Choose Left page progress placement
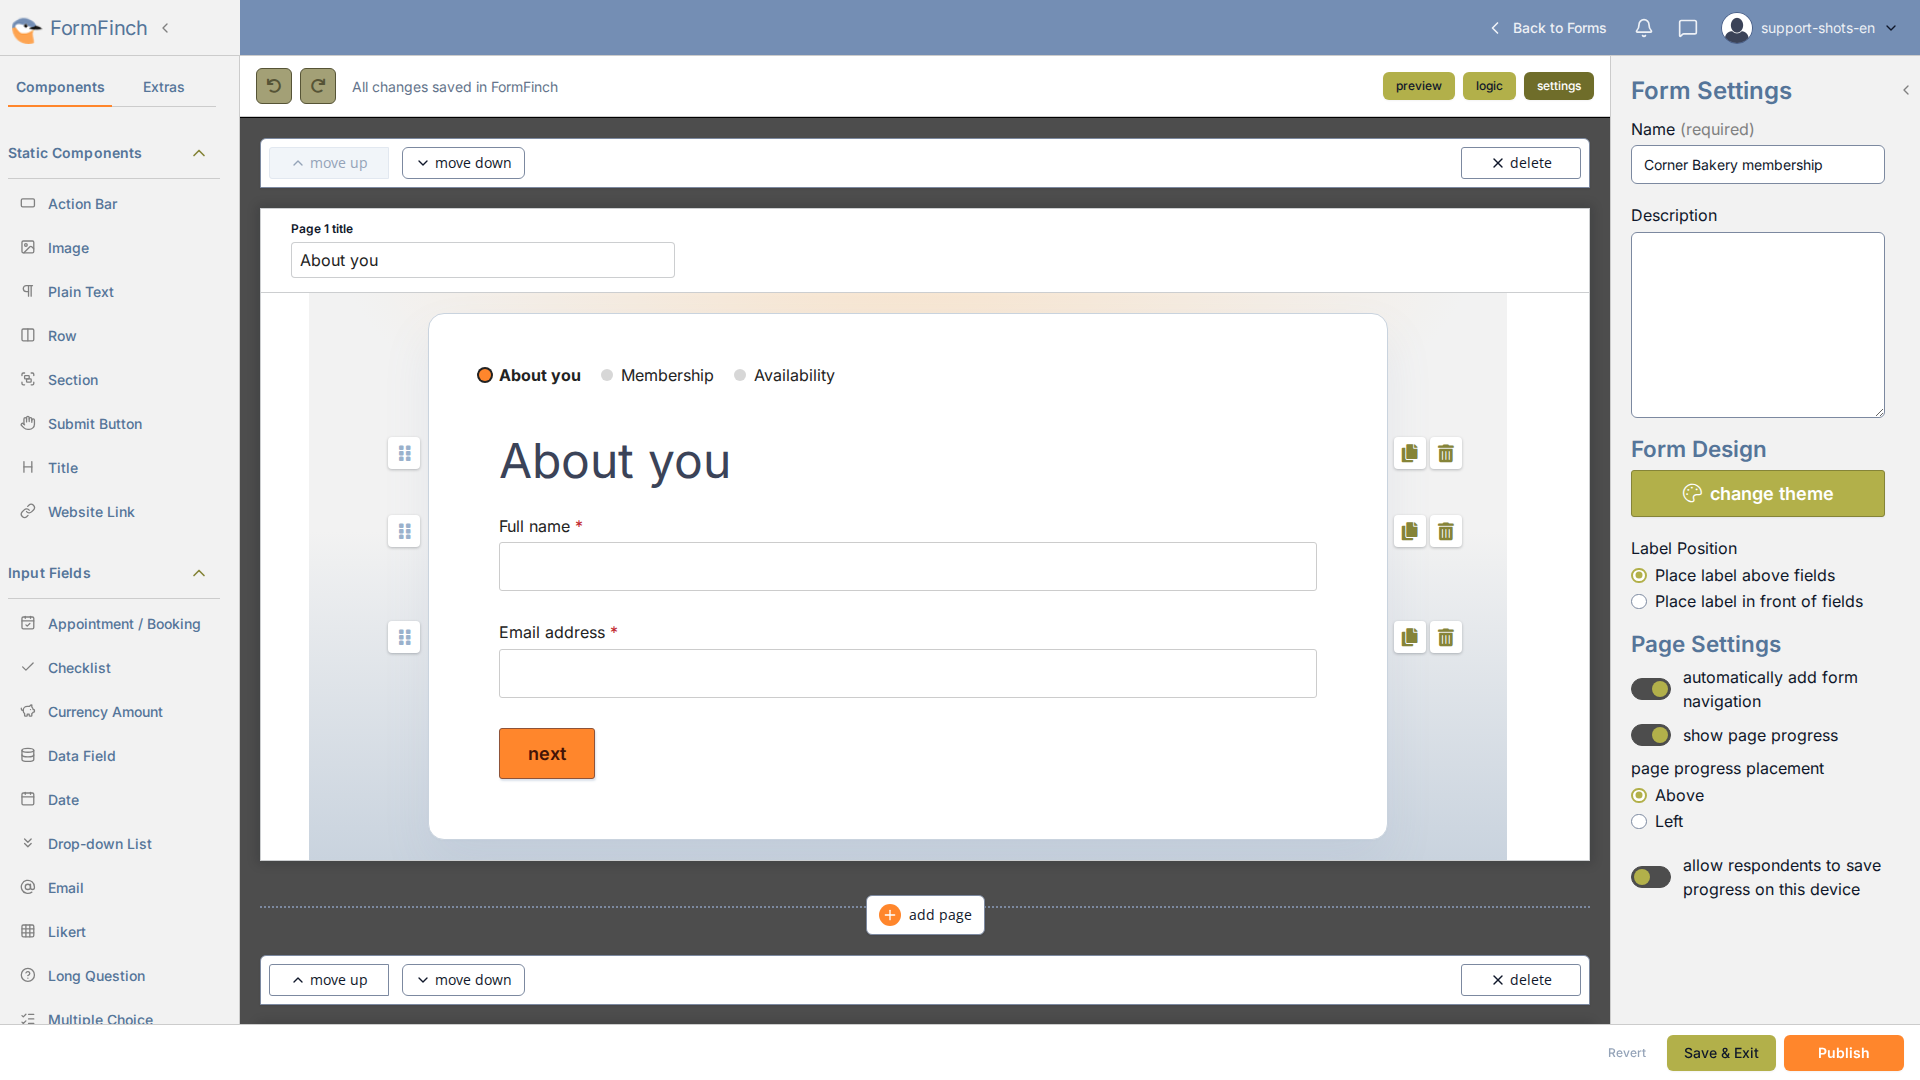The height and width of the screenshot is (1080, 1920). pyautogui.click(x=1639, y=821)
